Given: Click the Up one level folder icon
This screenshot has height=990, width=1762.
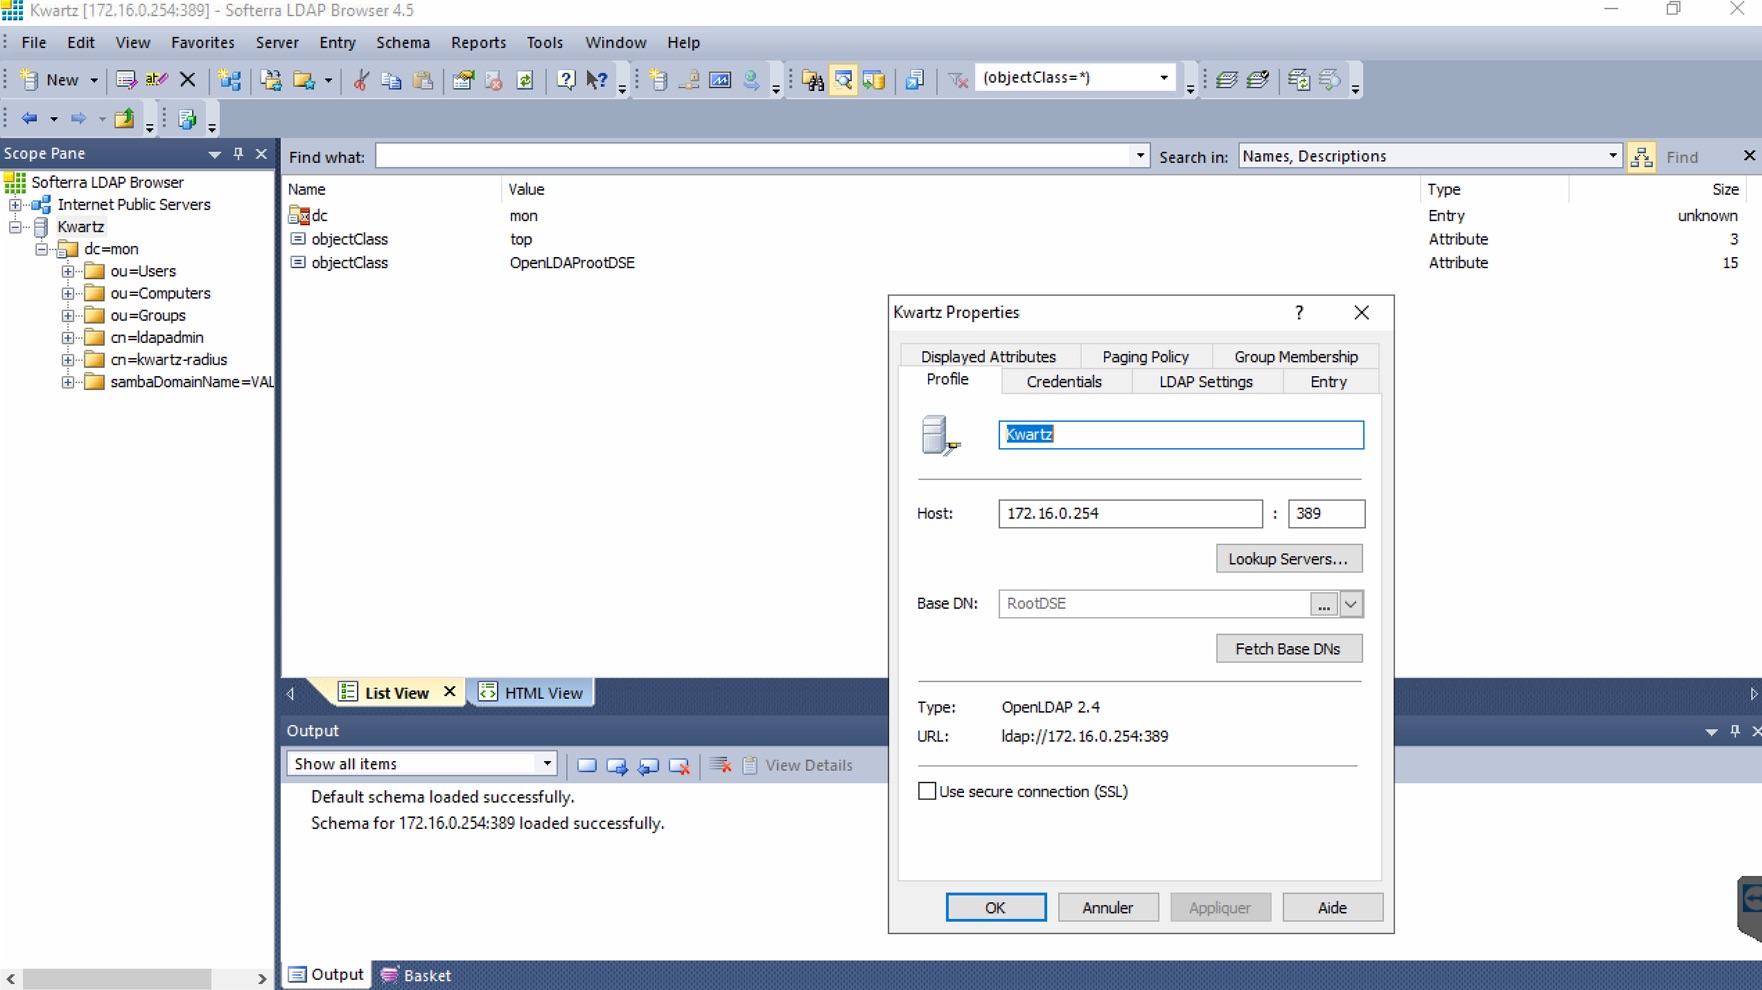Looking at the screenshot, I should [124, 118].
